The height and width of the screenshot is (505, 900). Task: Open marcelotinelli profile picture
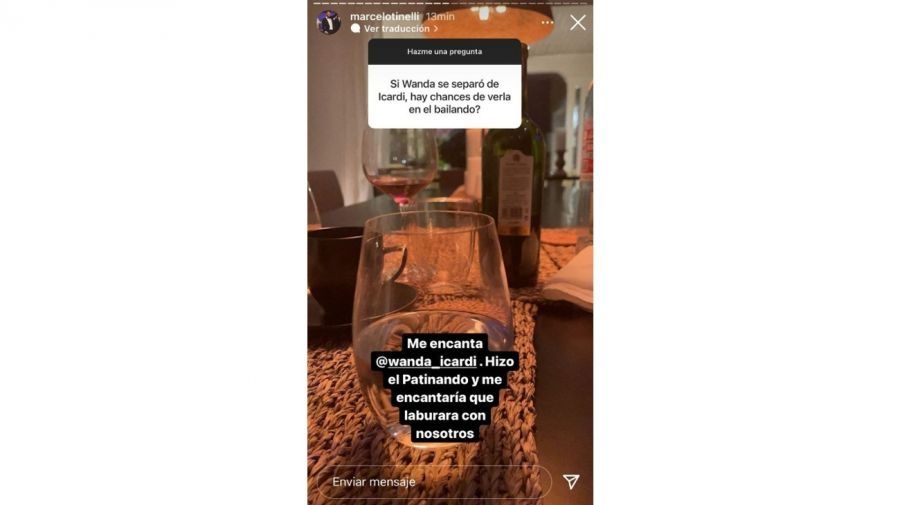pos(328,22)
